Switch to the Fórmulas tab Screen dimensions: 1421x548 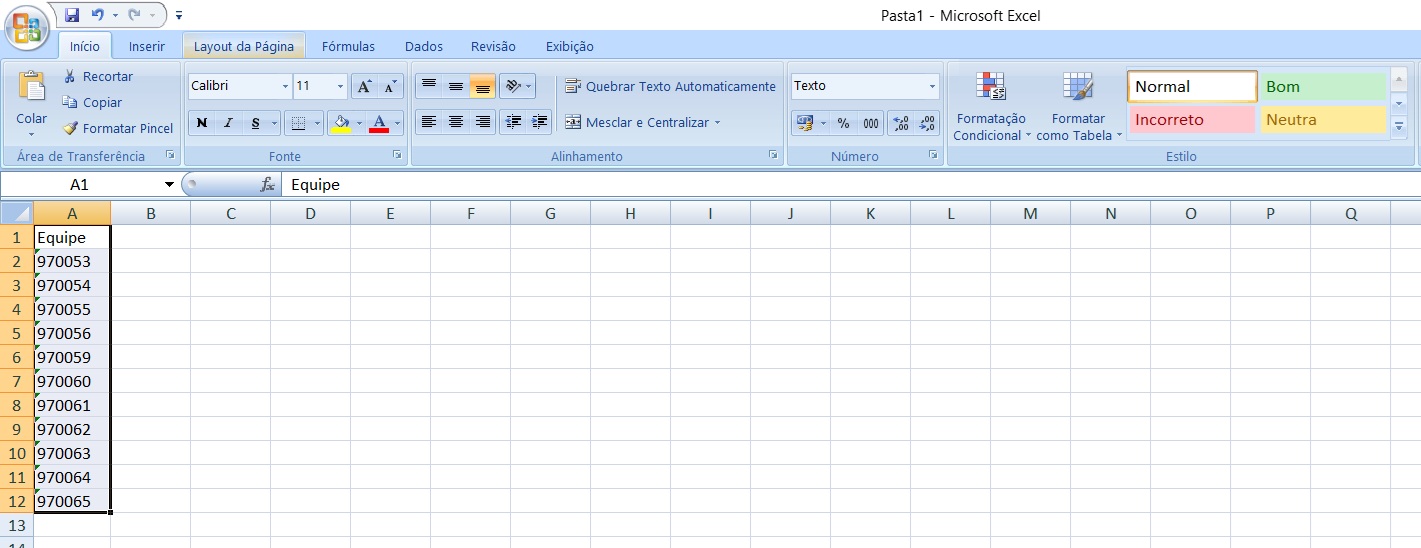[348, 46]
